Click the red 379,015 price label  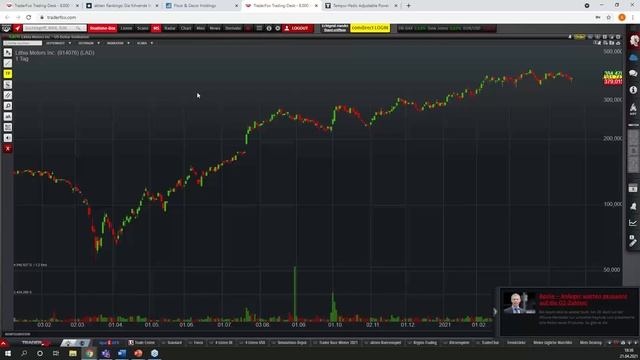613,82
